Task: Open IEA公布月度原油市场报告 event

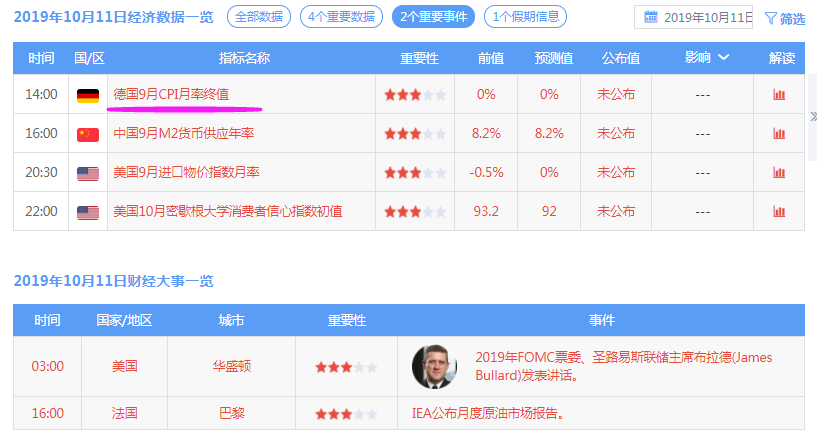Action: (x=488, y=413)
